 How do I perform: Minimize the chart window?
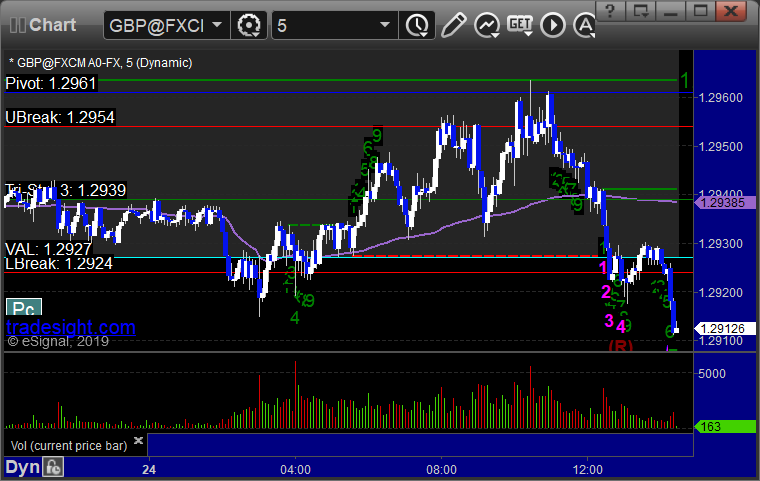[670, 10]
